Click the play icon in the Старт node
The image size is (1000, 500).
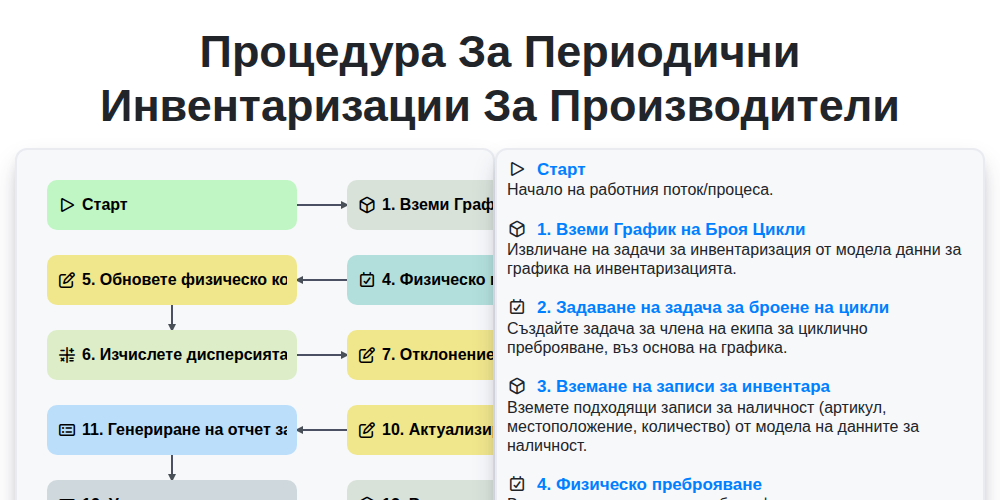click(67, 205)
